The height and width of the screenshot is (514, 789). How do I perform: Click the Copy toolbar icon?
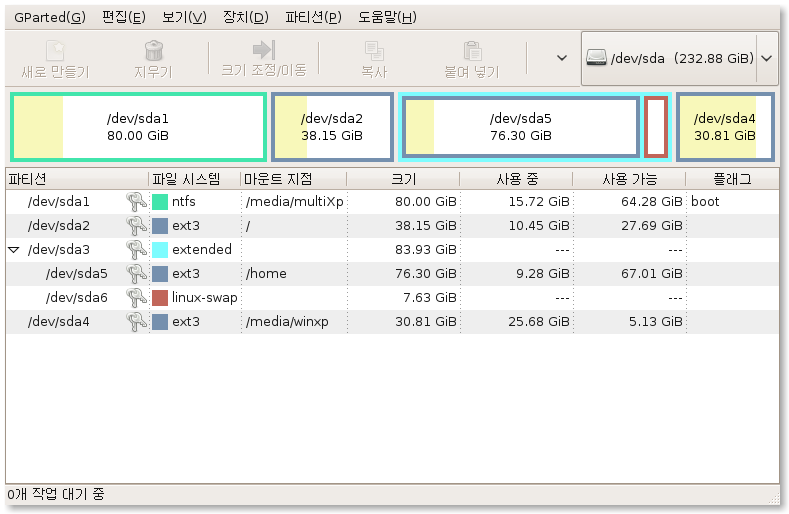(x=374, y=51)
